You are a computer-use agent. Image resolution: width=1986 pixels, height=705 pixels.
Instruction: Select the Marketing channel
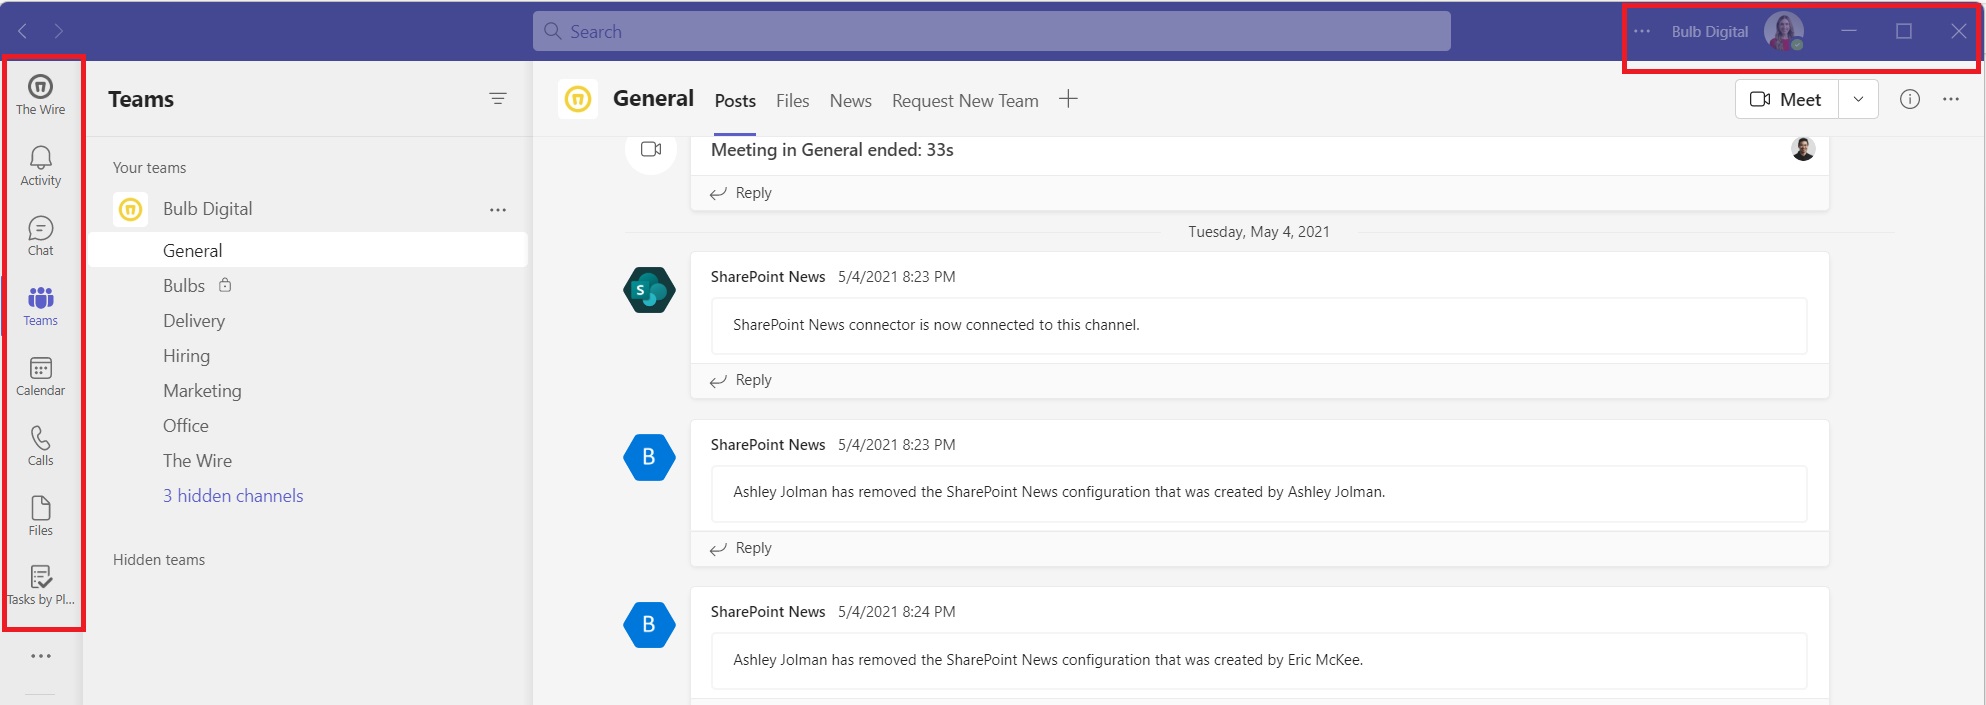(x=202, y=391)
